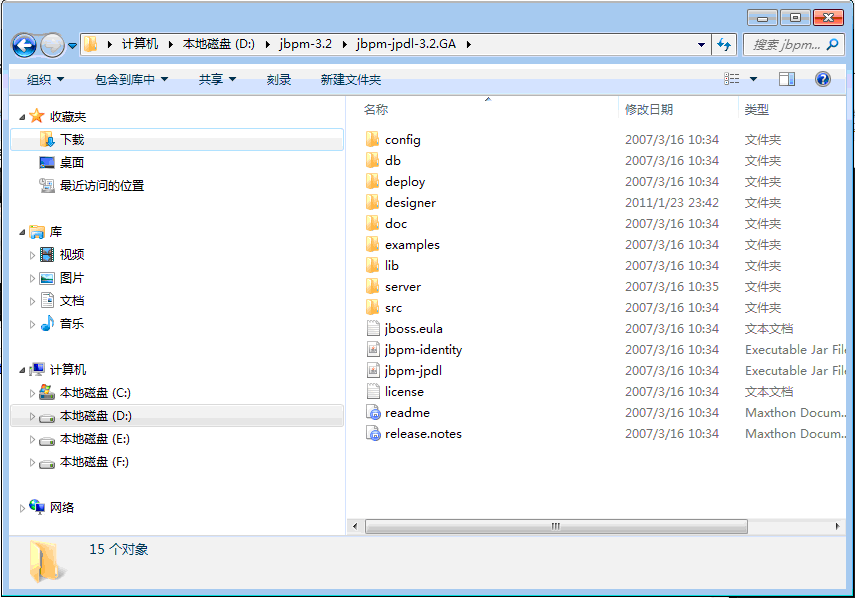The width and height of the screenshot is (855, 598).
Task: Collapse the 收藏夹 tree group
Action: pos(22,117)
